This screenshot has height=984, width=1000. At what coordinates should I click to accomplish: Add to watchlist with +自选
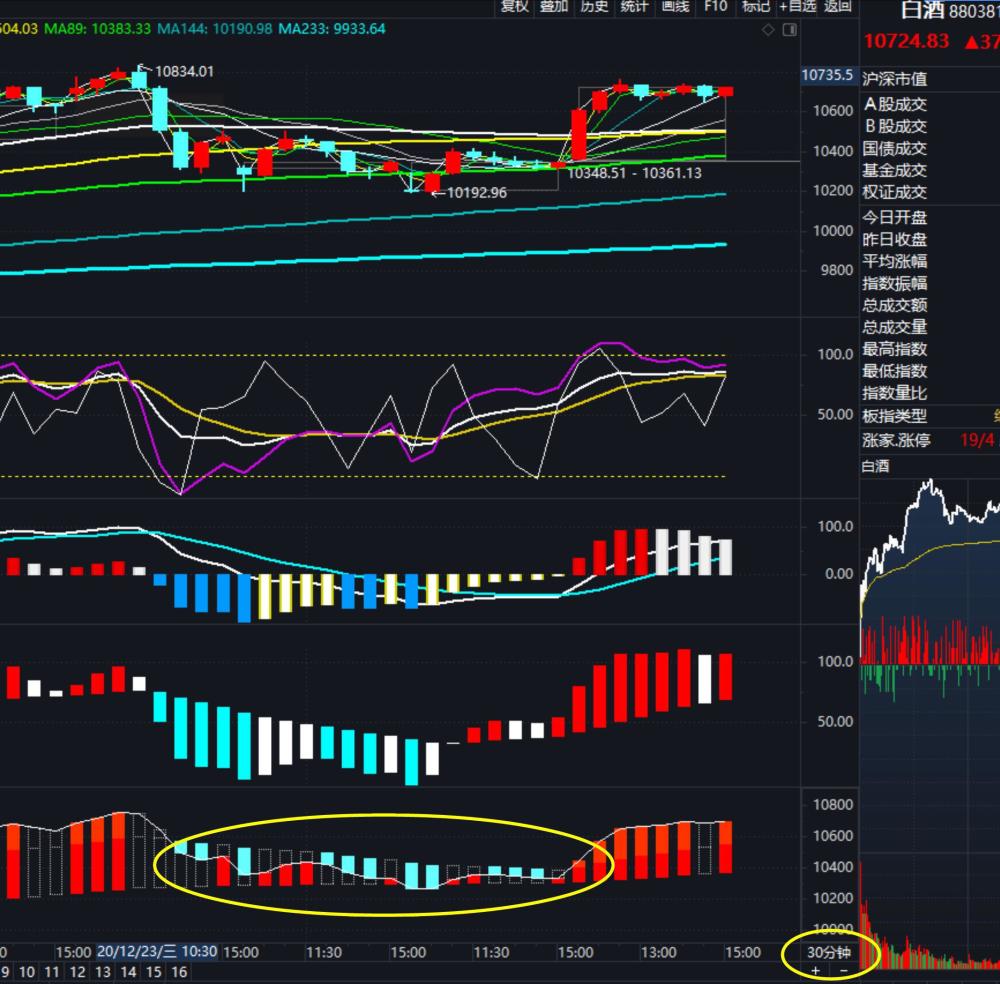tap(797, 6)
